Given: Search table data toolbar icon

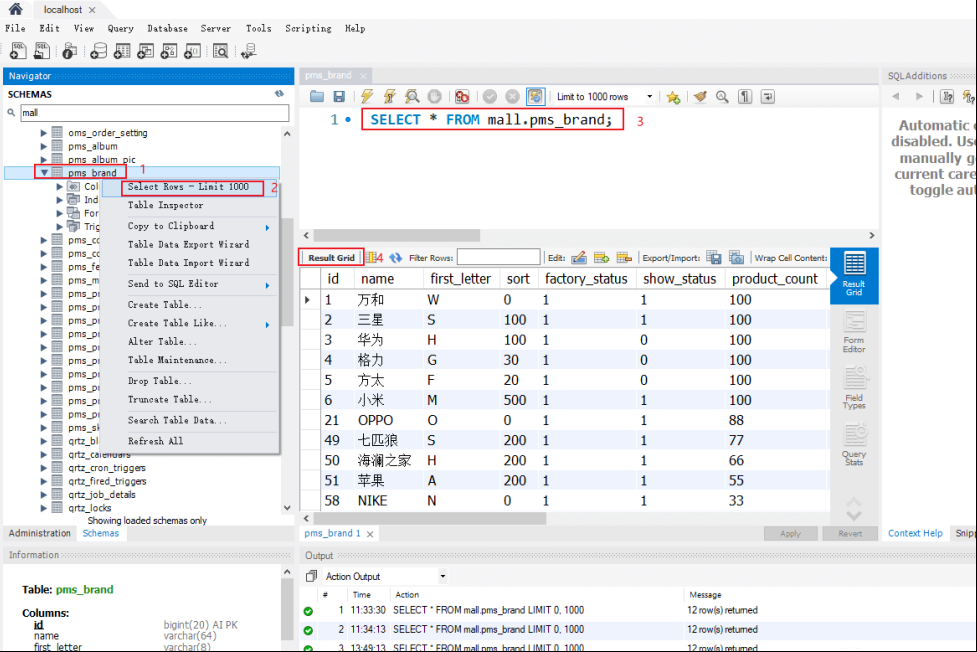Looking at the screenshot, I should click(221, 51).
